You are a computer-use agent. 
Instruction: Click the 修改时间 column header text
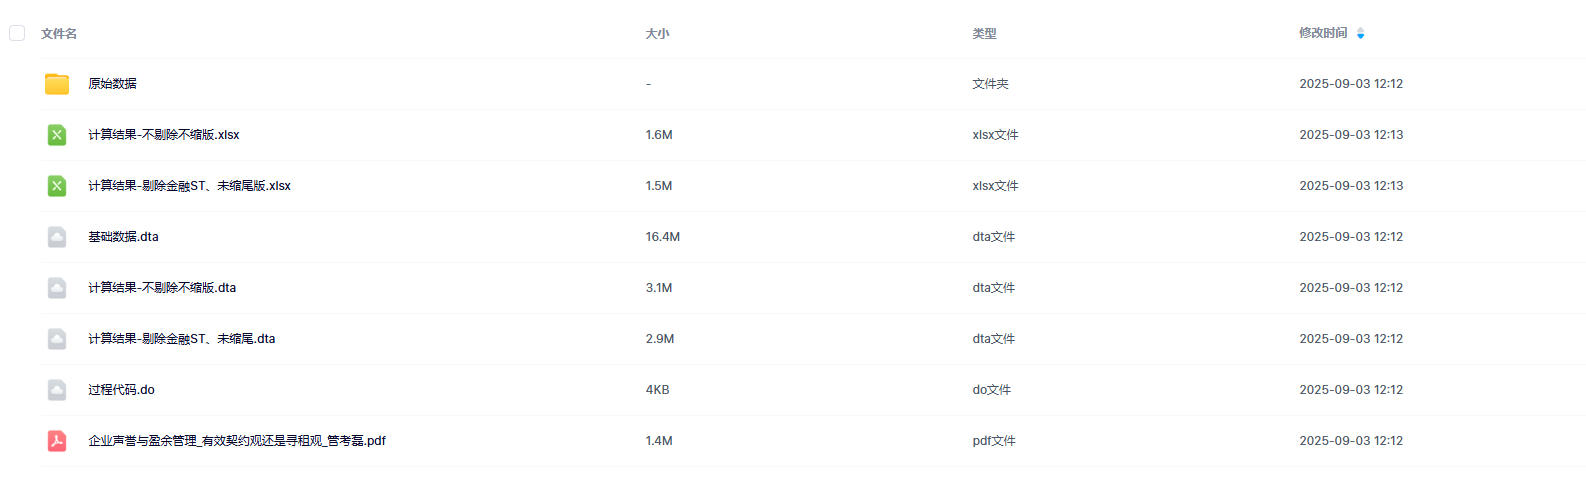pos(1323,33)
